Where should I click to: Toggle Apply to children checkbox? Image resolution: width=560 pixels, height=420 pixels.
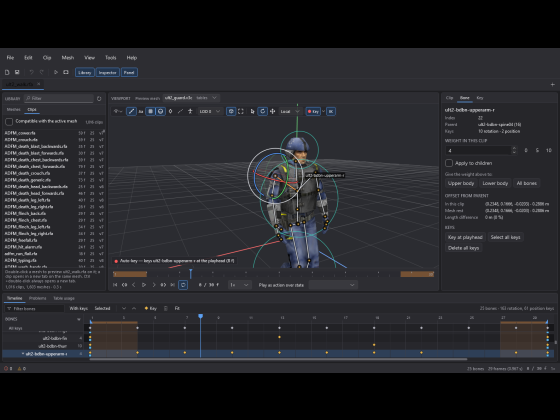(449, 163)
